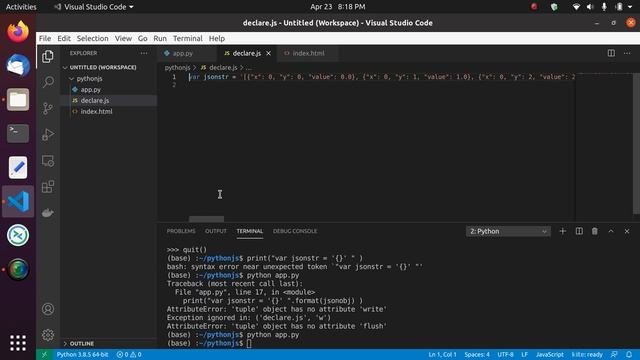Open the File menu

[45, 38]
